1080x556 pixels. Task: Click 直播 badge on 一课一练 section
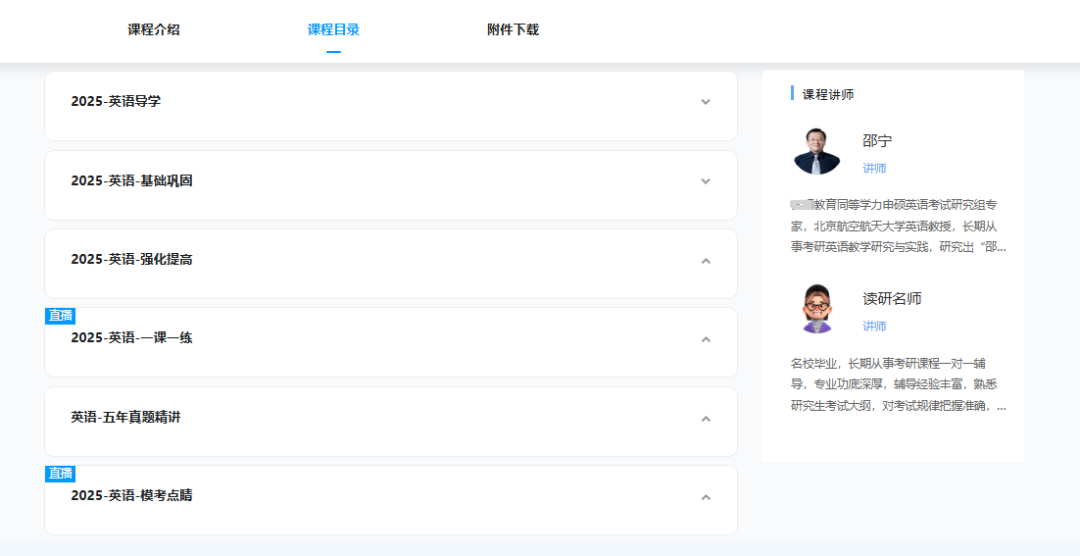coord(61,316)
